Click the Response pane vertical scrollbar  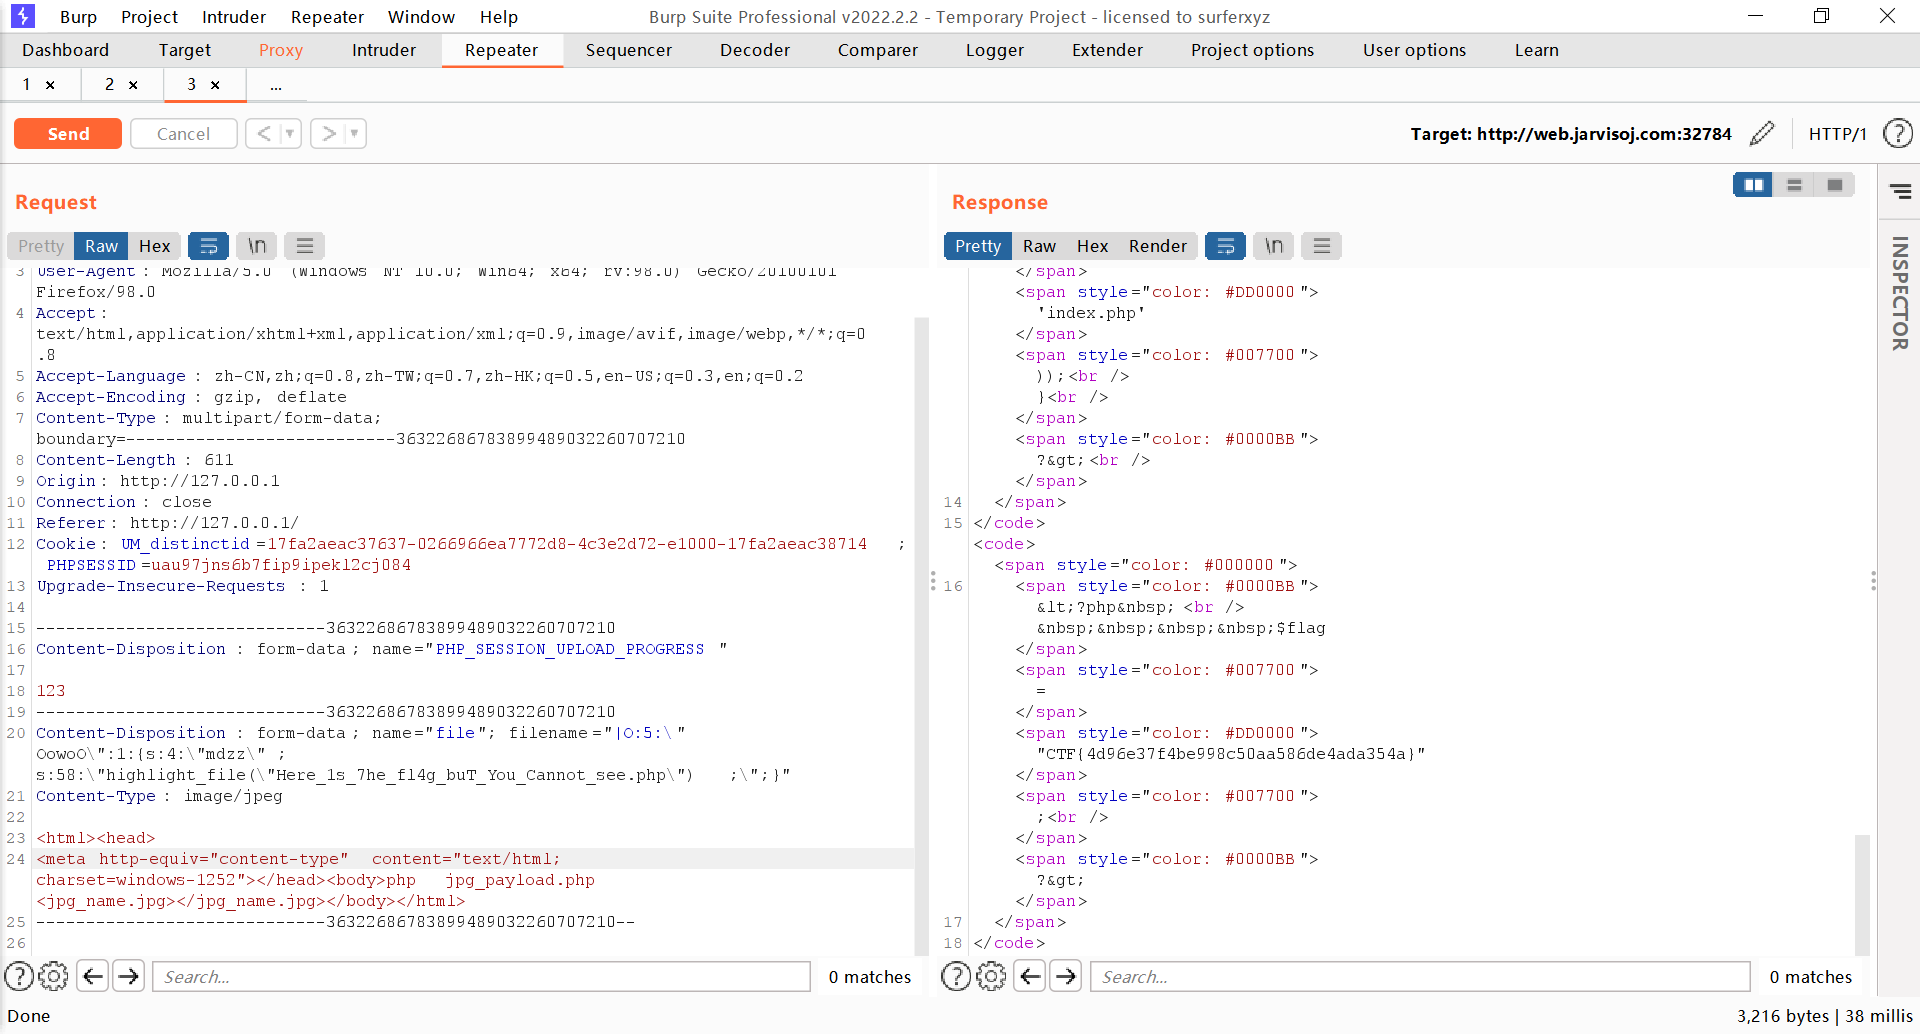1862,894
